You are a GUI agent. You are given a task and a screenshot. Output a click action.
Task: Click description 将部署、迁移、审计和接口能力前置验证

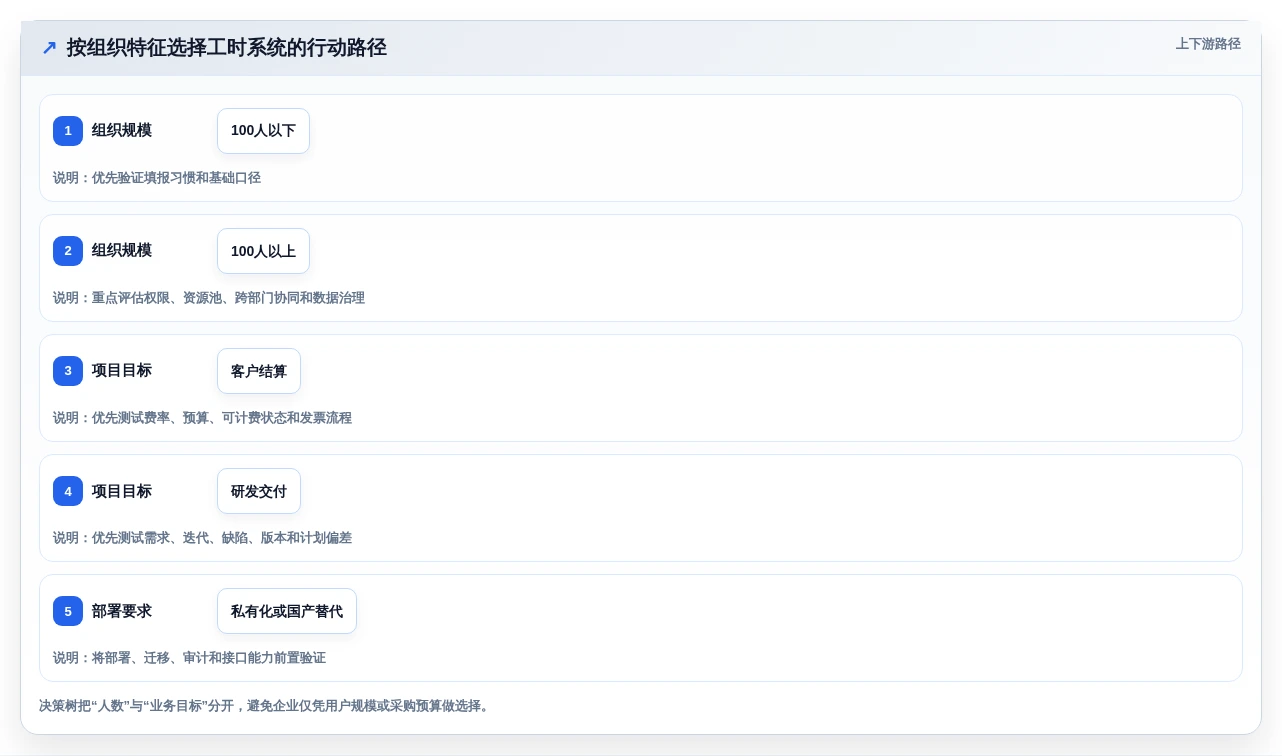click(x=209, y=658)
